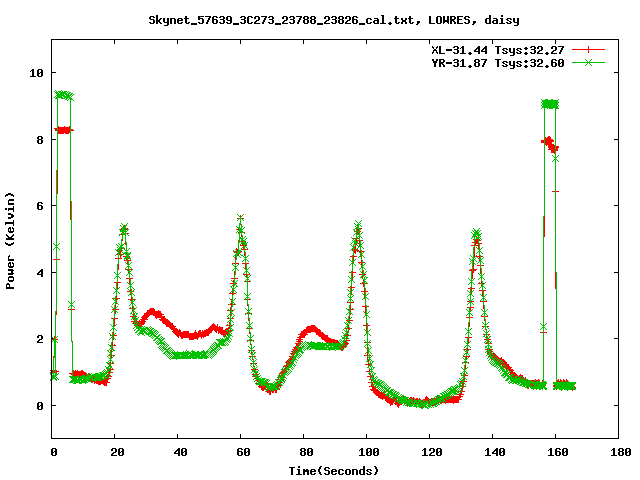Click the peak near 135 seconds
Image resolution: width=640 pixels, height=480 pixels.
point(476,234)
